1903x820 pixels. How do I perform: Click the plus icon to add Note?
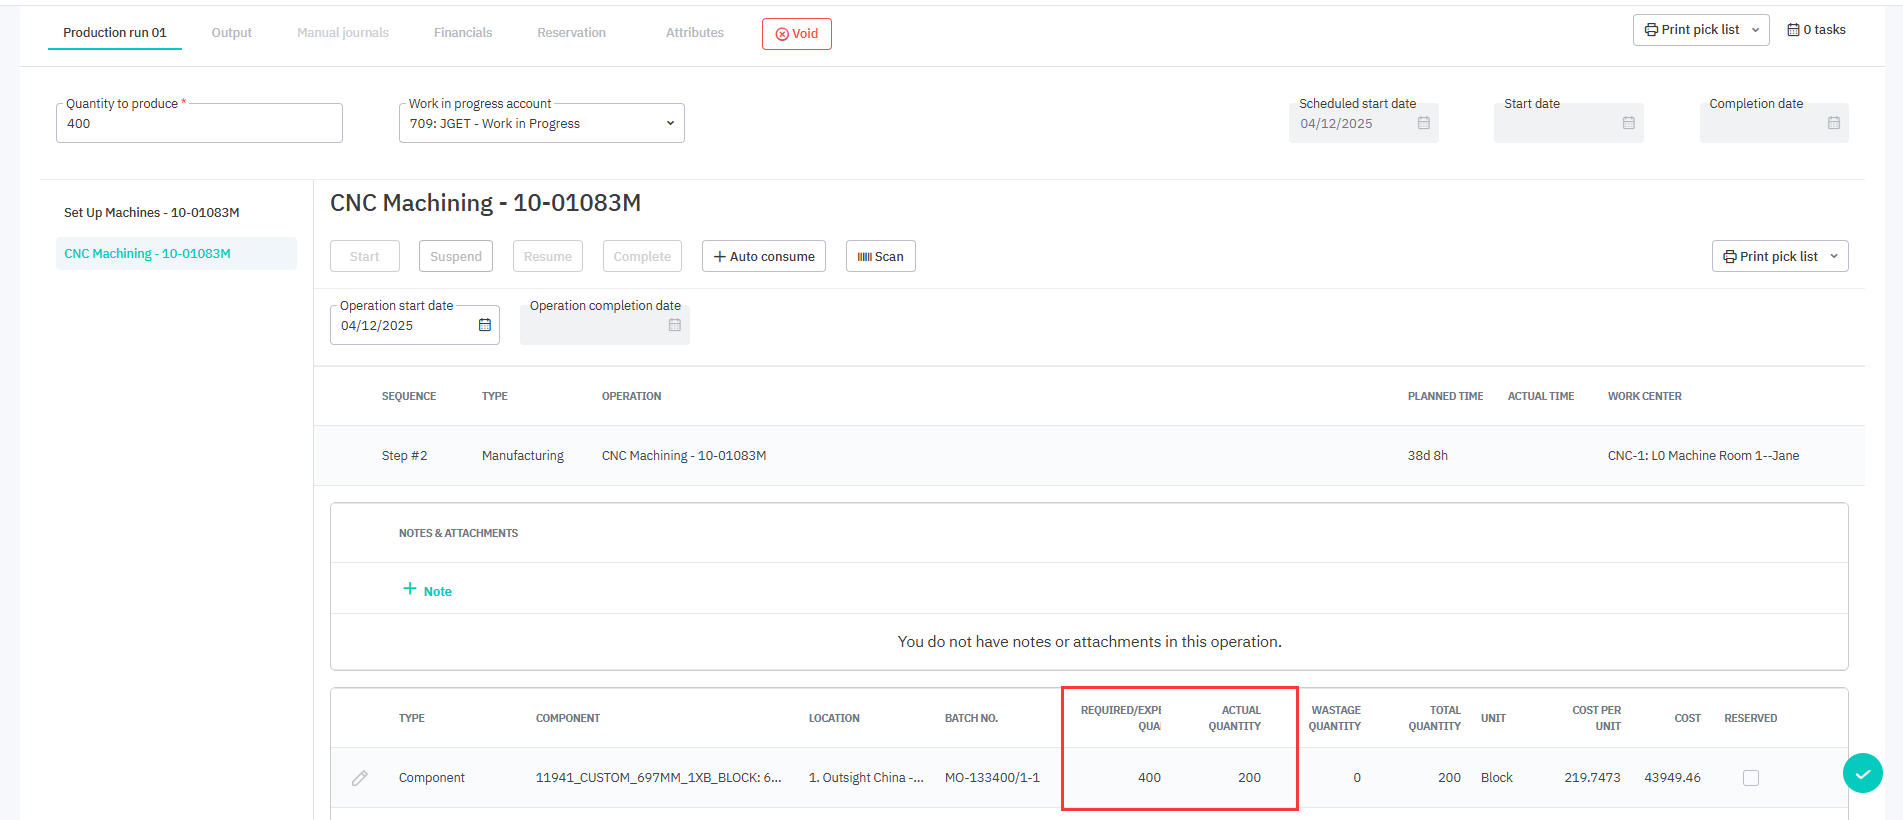coord(410,589)
